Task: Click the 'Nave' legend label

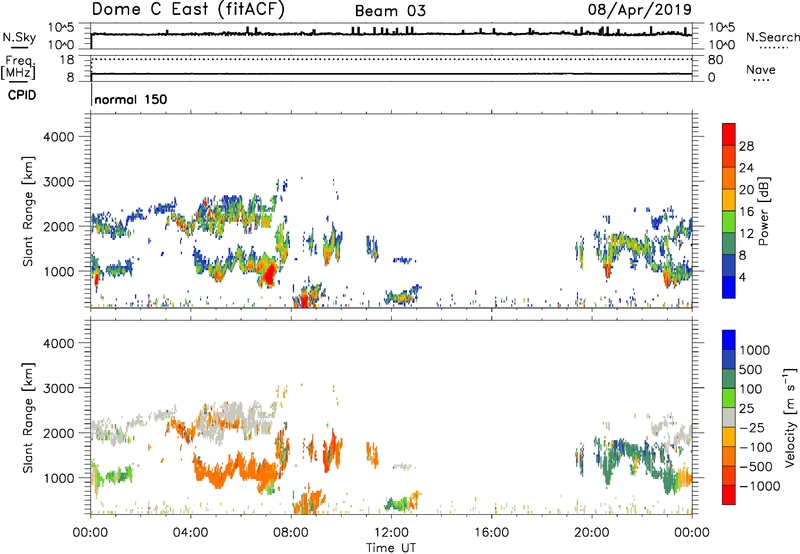Action: coord(761,70)
